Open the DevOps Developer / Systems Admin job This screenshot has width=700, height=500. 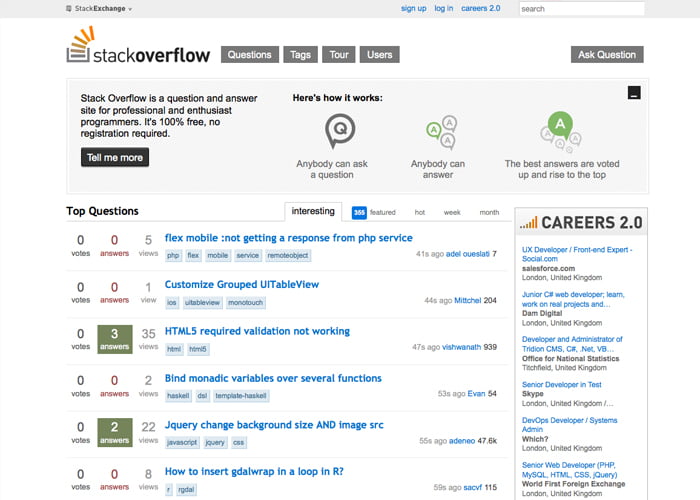tap(570, 425)
